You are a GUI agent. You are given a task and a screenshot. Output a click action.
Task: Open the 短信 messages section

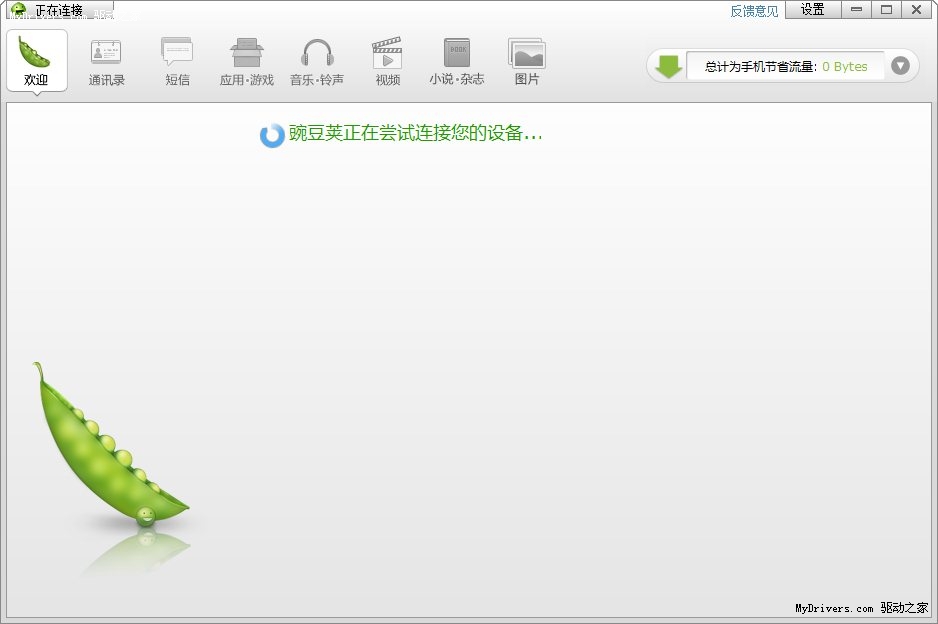tap(177, 62)
